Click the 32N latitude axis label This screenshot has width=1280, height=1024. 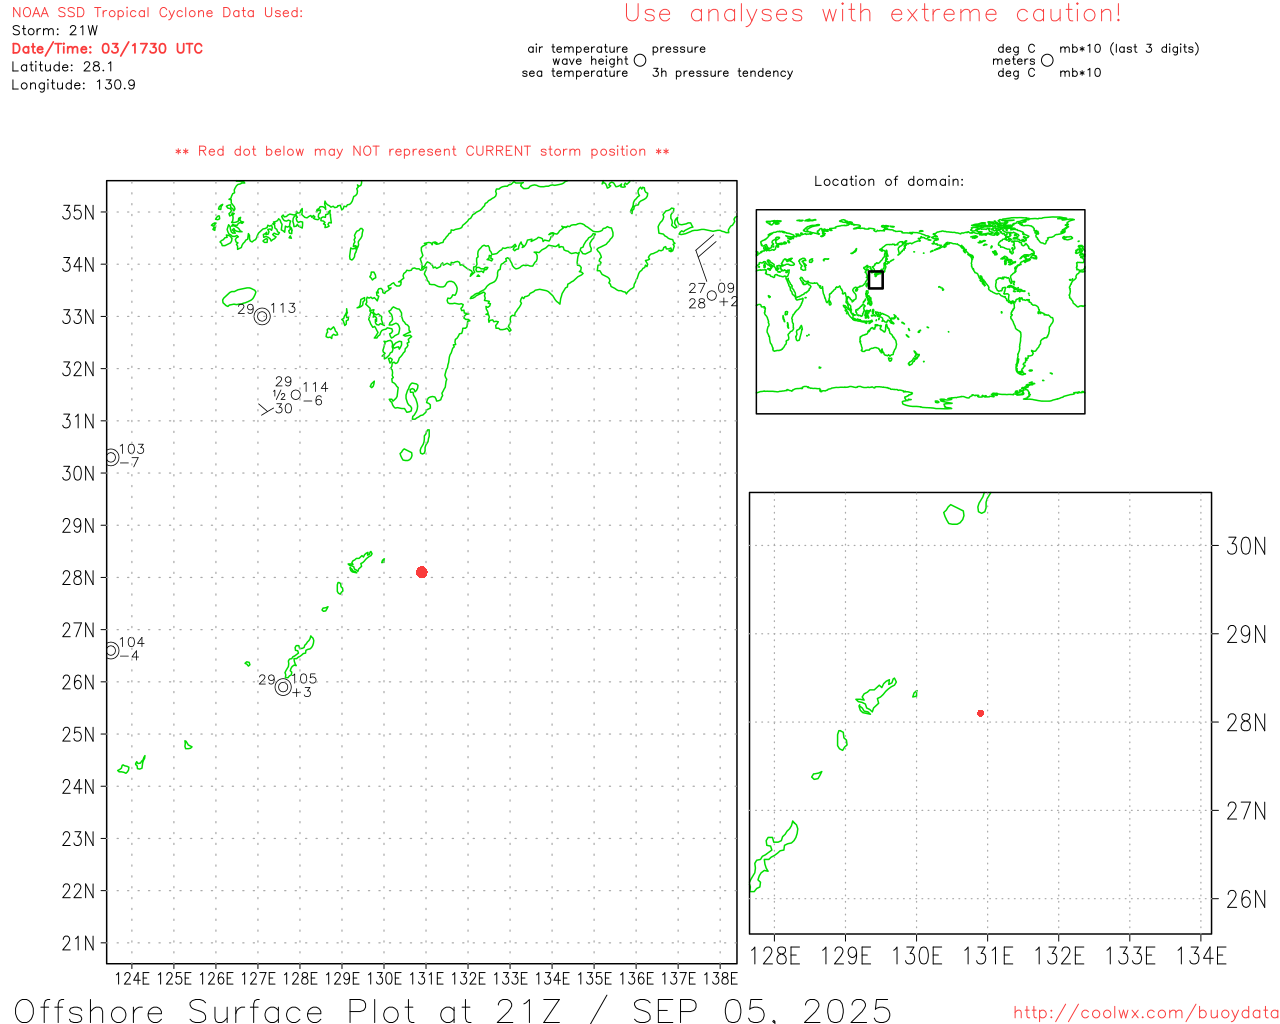[x=79, y=369]
